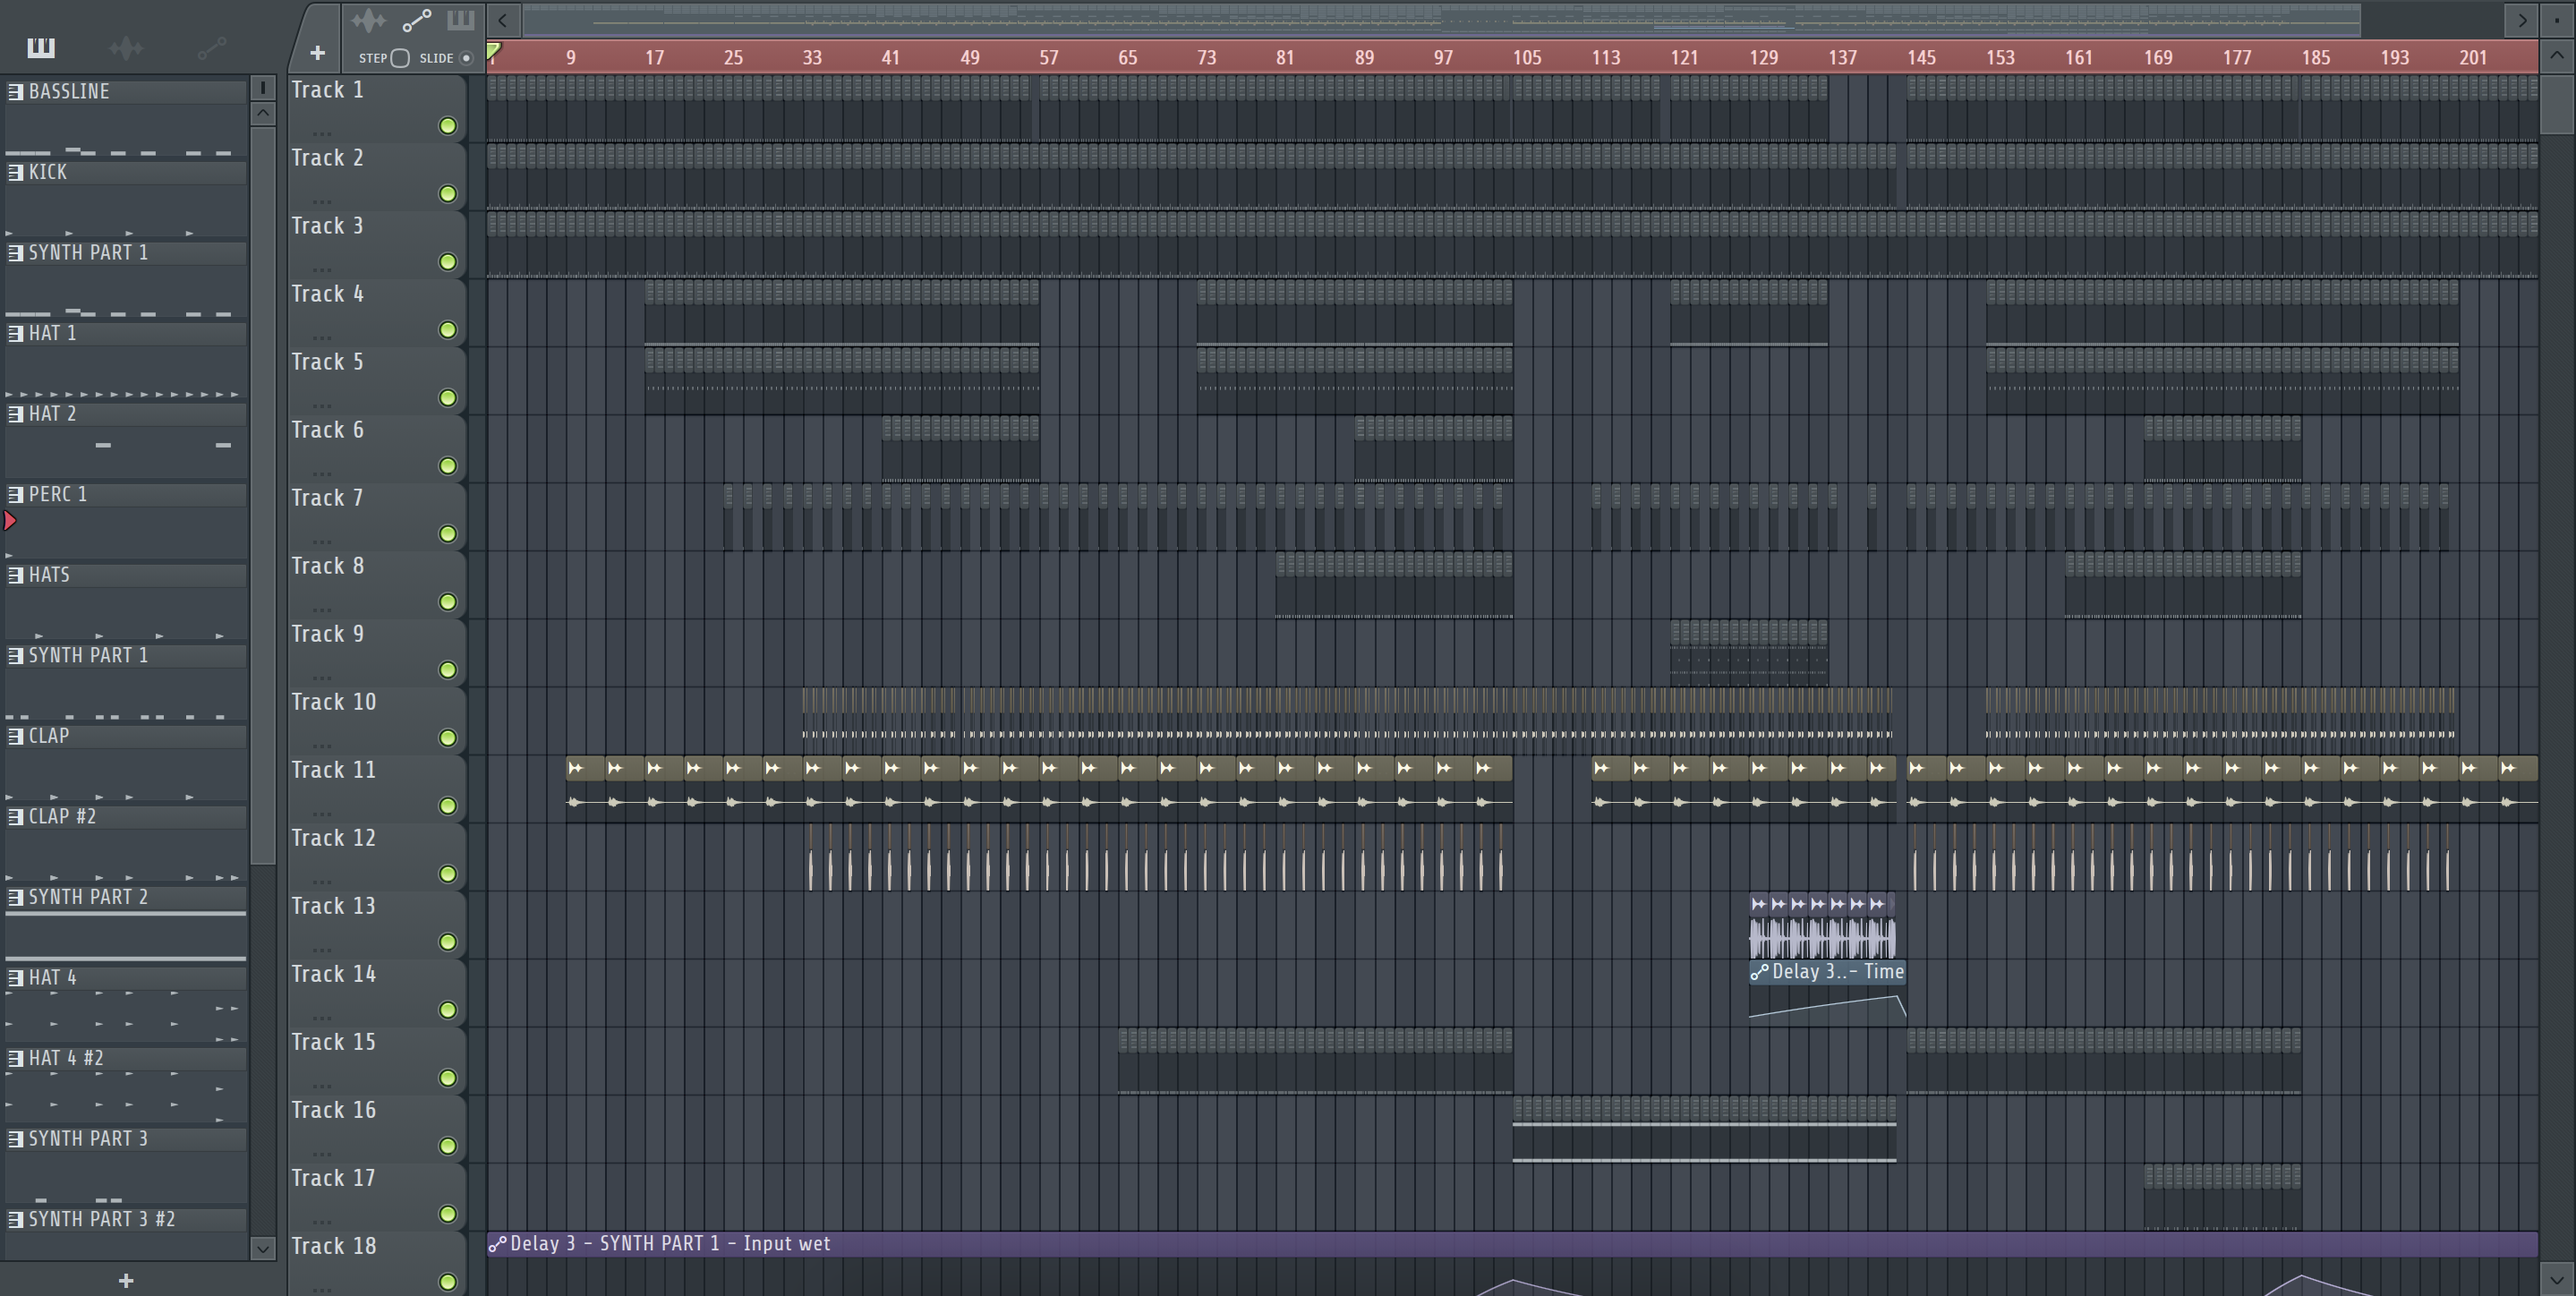This screenshot has width=2576, height=1296.
Task: Click the playlist vertical scrollbar handle
Action: (x=2557, y=103)
